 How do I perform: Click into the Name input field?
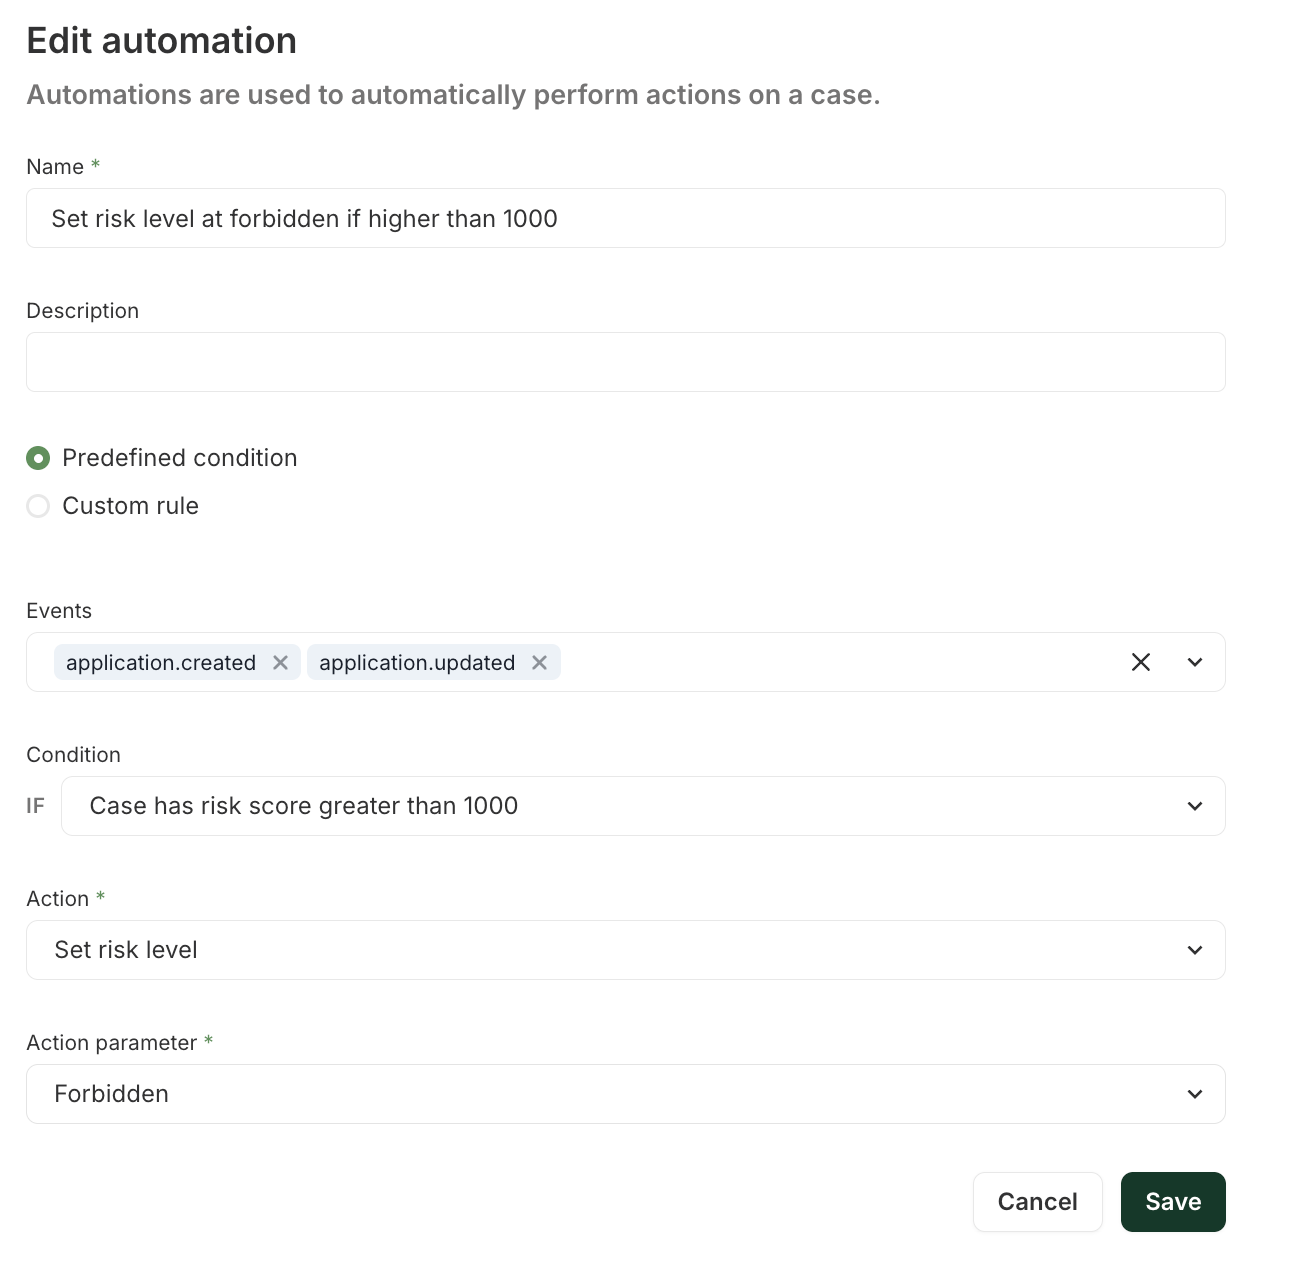click(x=625, y=218)
